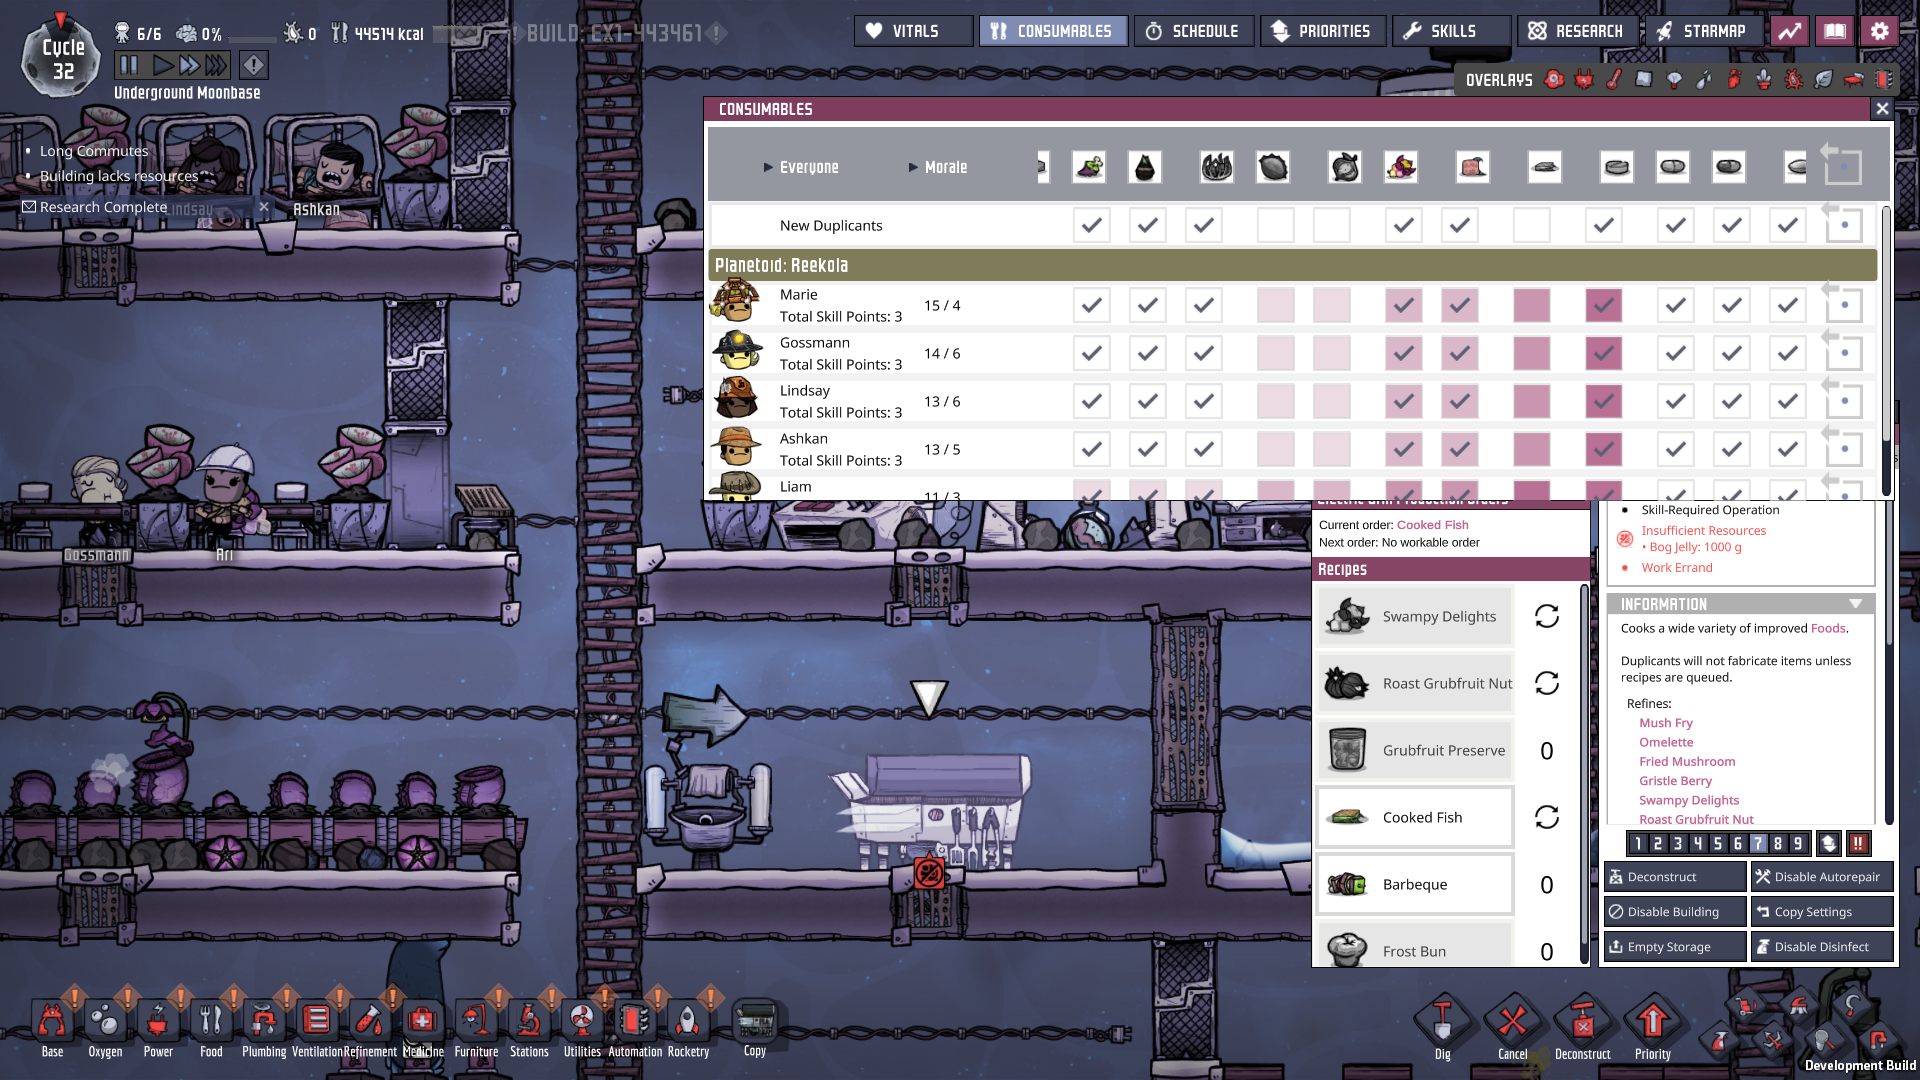The height and width of the screenshot is (1080, 1920).
Task: Collapse the Information panel section
Action: click(x=1855, y=604)
